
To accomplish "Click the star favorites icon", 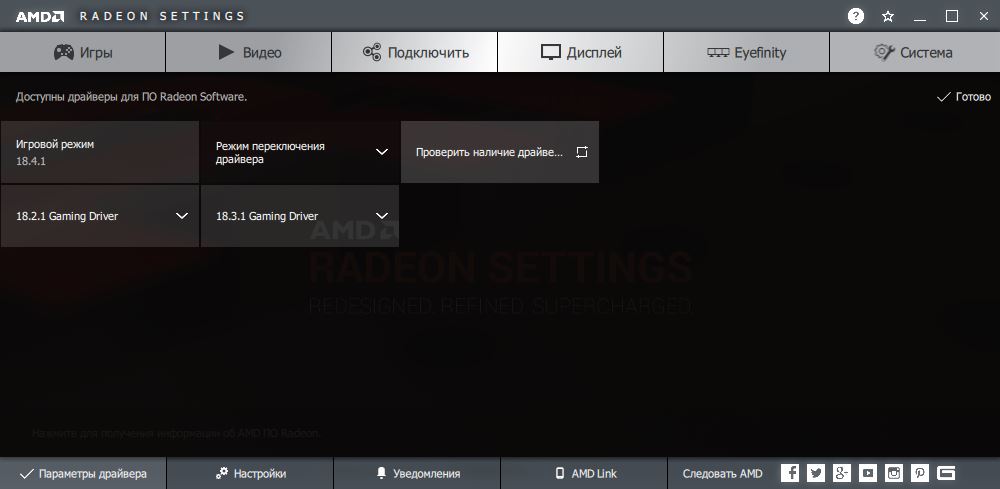I will (888, 17).
